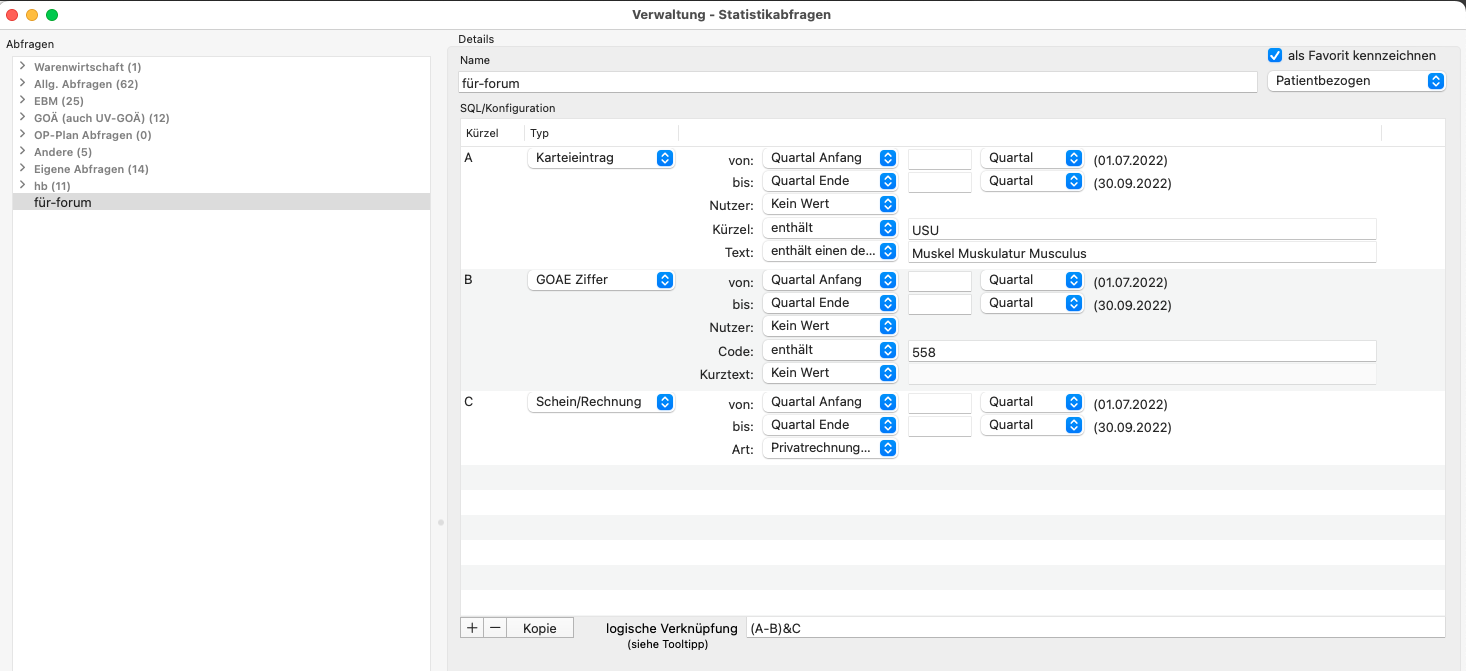Click row B 'von' offset number field
The height and width of the screenshot is (671, 1466).
pos(940,281)
